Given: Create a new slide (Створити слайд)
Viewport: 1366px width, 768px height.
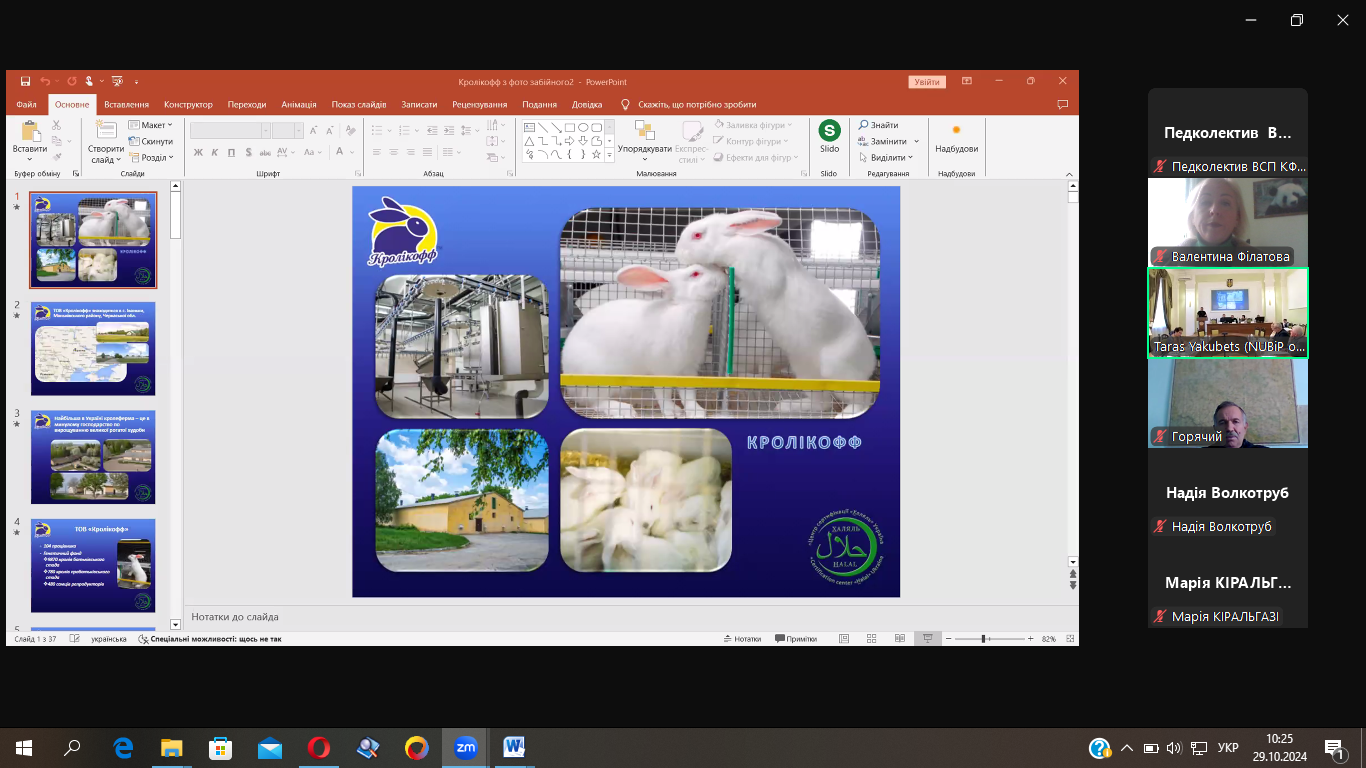Looking at the screenshot, I should coord(106,141).
